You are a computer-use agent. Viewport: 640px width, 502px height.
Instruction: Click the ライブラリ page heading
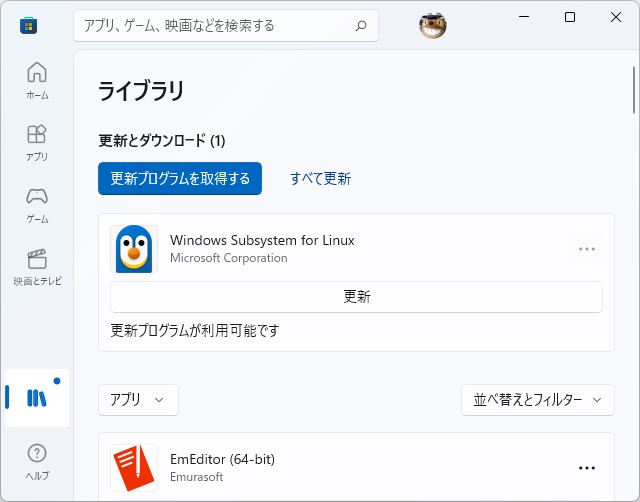(141, 90)
